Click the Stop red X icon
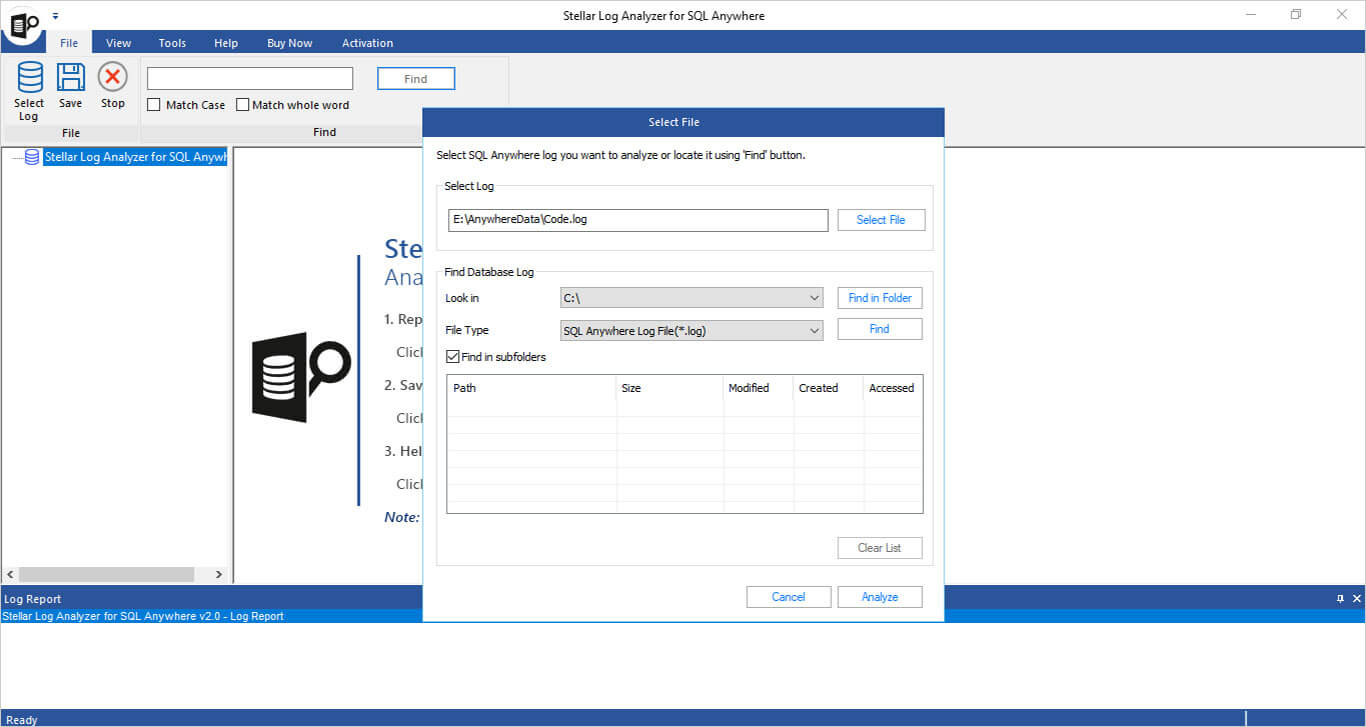Viewport: 1366px width, 727px height. [x=112, y=77]
